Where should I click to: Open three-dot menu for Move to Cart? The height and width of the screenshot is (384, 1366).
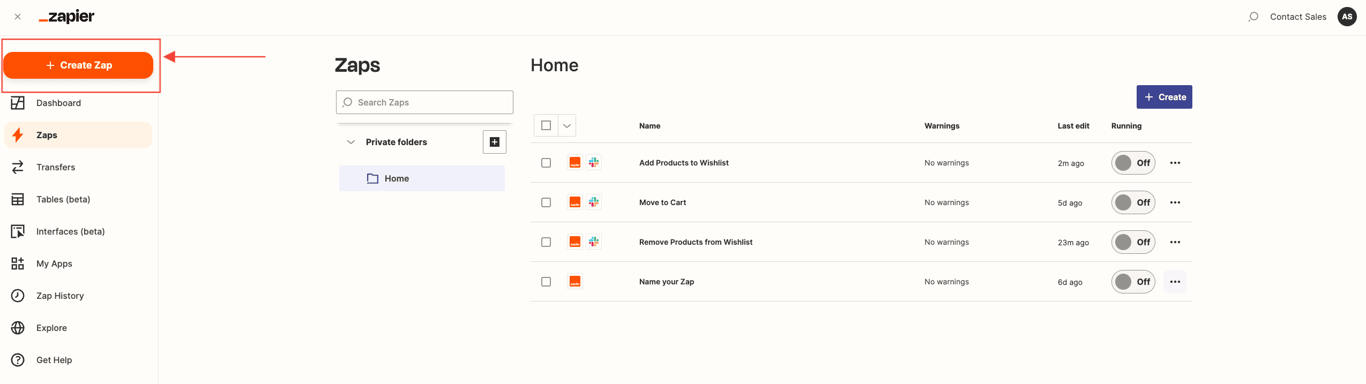tap(1175, 203)
